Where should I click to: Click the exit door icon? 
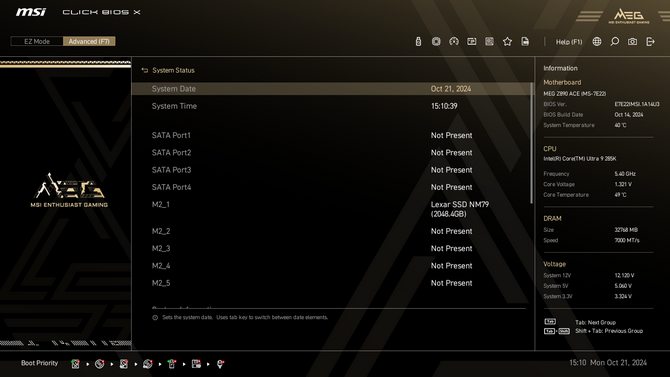pos(650,41)
